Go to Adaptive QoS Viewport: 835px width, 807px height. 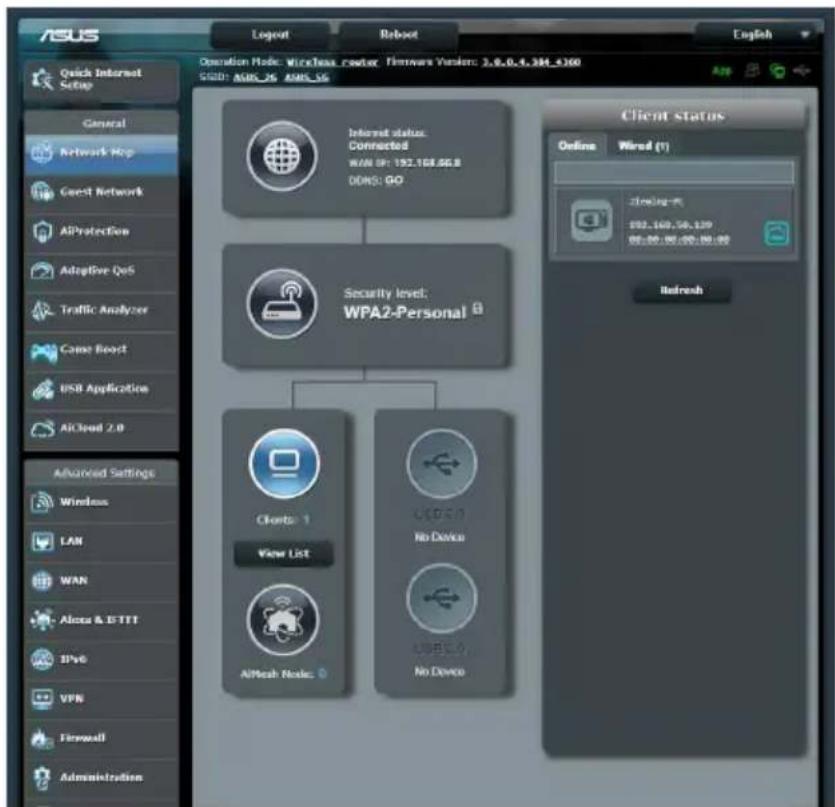tap(101, 271)
